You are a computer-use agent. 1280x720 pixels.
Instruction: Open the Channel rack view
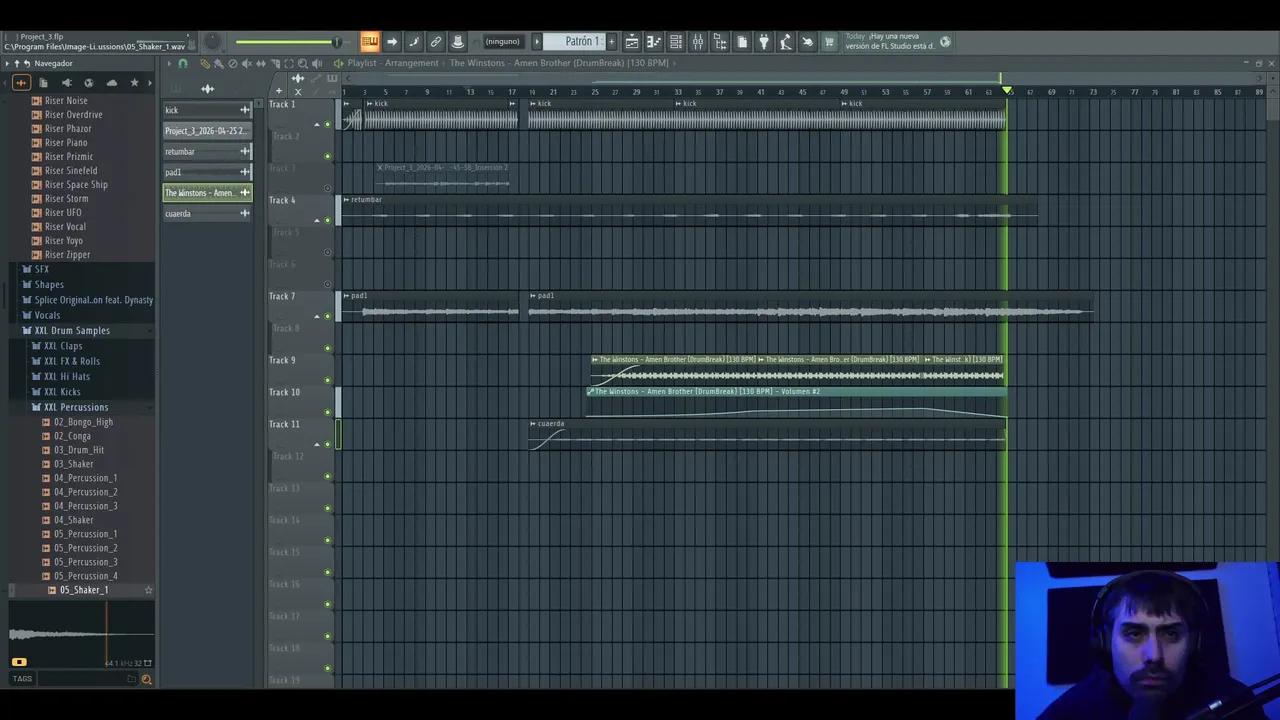(x=676, y=42)
